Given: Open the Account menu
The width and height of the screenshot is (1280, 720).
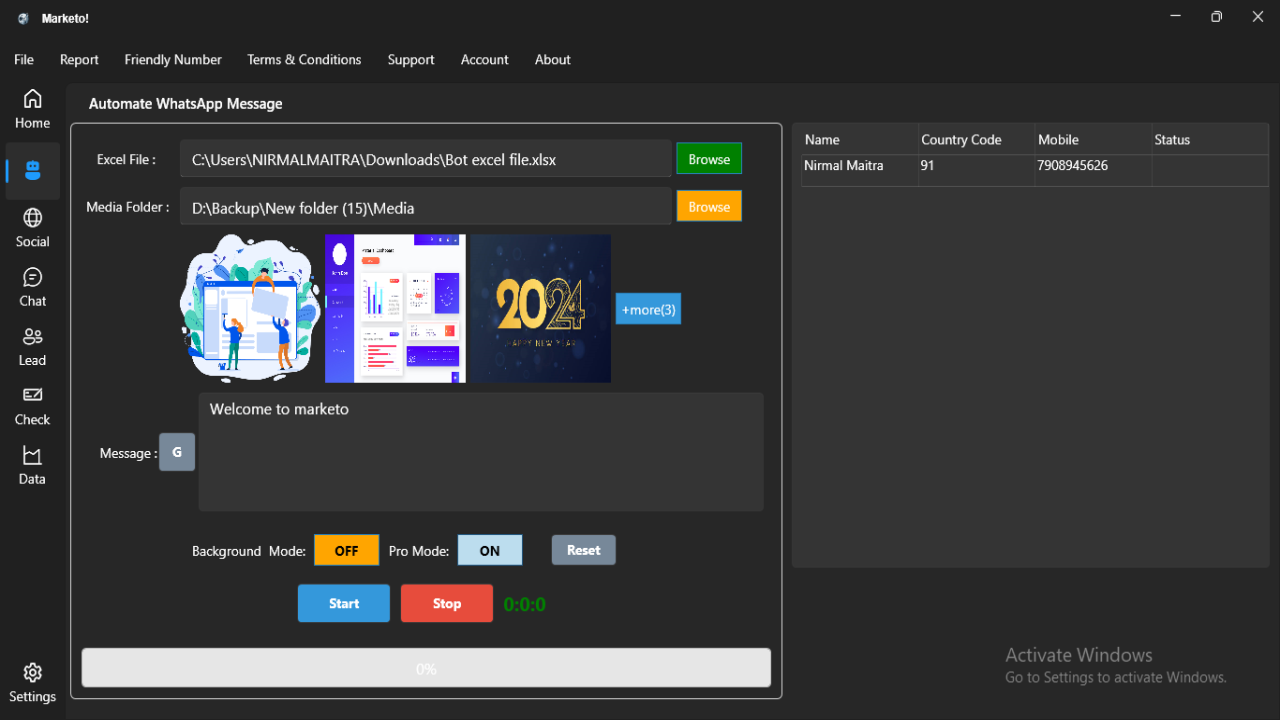Looking at the screenshot, I should click(484, 60).
